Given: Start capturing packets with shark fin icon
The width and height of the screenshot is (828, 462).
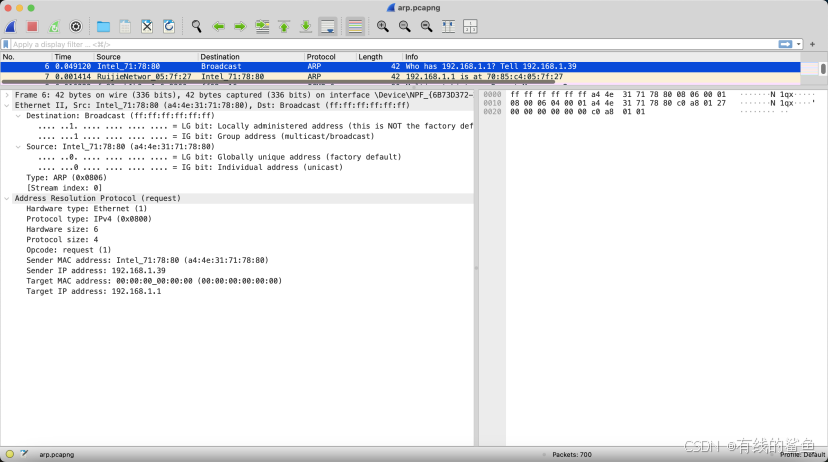Looking at the screenshot, I should coord(11,26).
